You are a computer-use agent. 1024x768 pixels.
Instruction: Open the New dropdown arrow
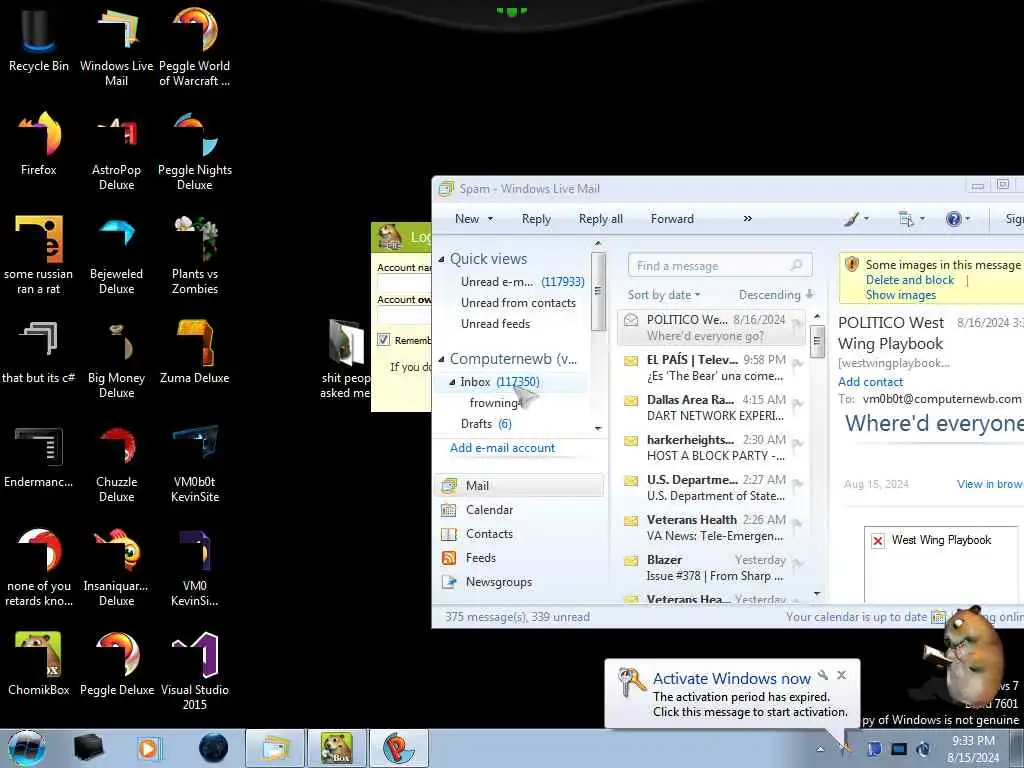pyautogui.click(x=490, y=219)
